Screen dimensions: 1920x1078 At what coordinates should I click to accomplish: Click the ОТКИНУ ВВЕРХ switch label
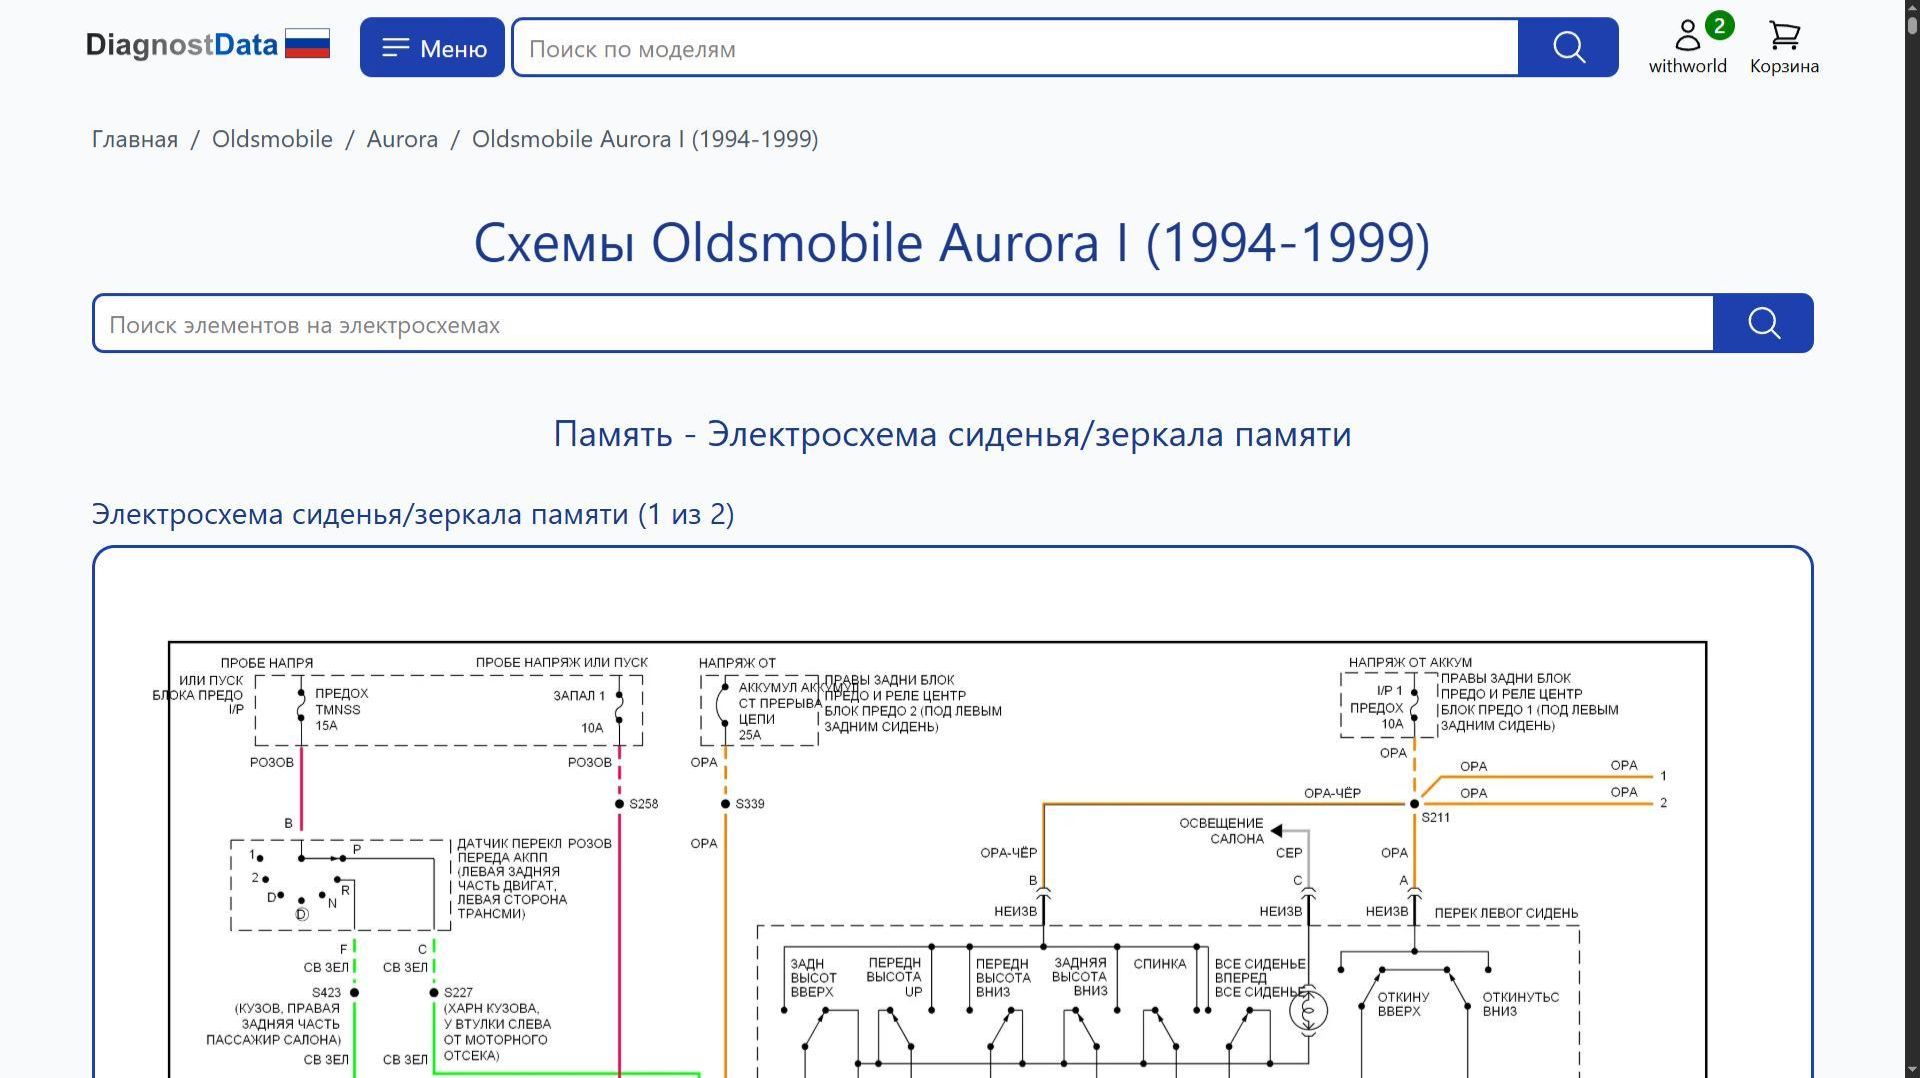(1403, 1004)
